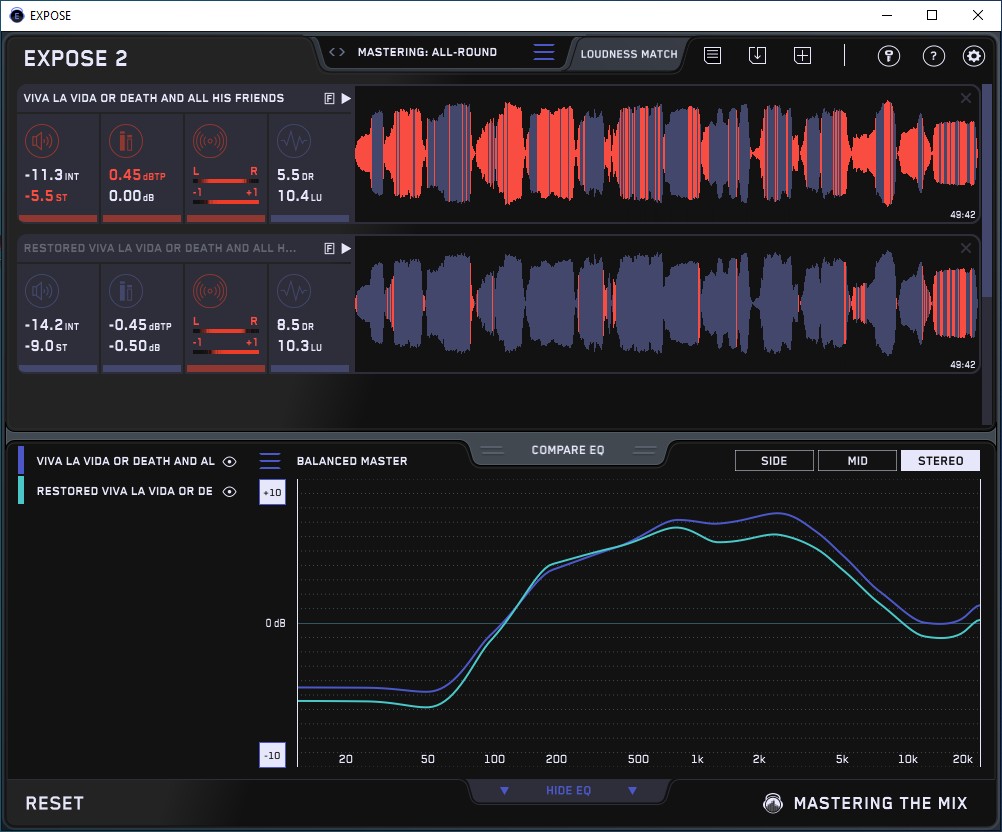The height and width of the screenshot is (832, 1002).
Task: Click the add track plus icon
Action: click(802, 56)
